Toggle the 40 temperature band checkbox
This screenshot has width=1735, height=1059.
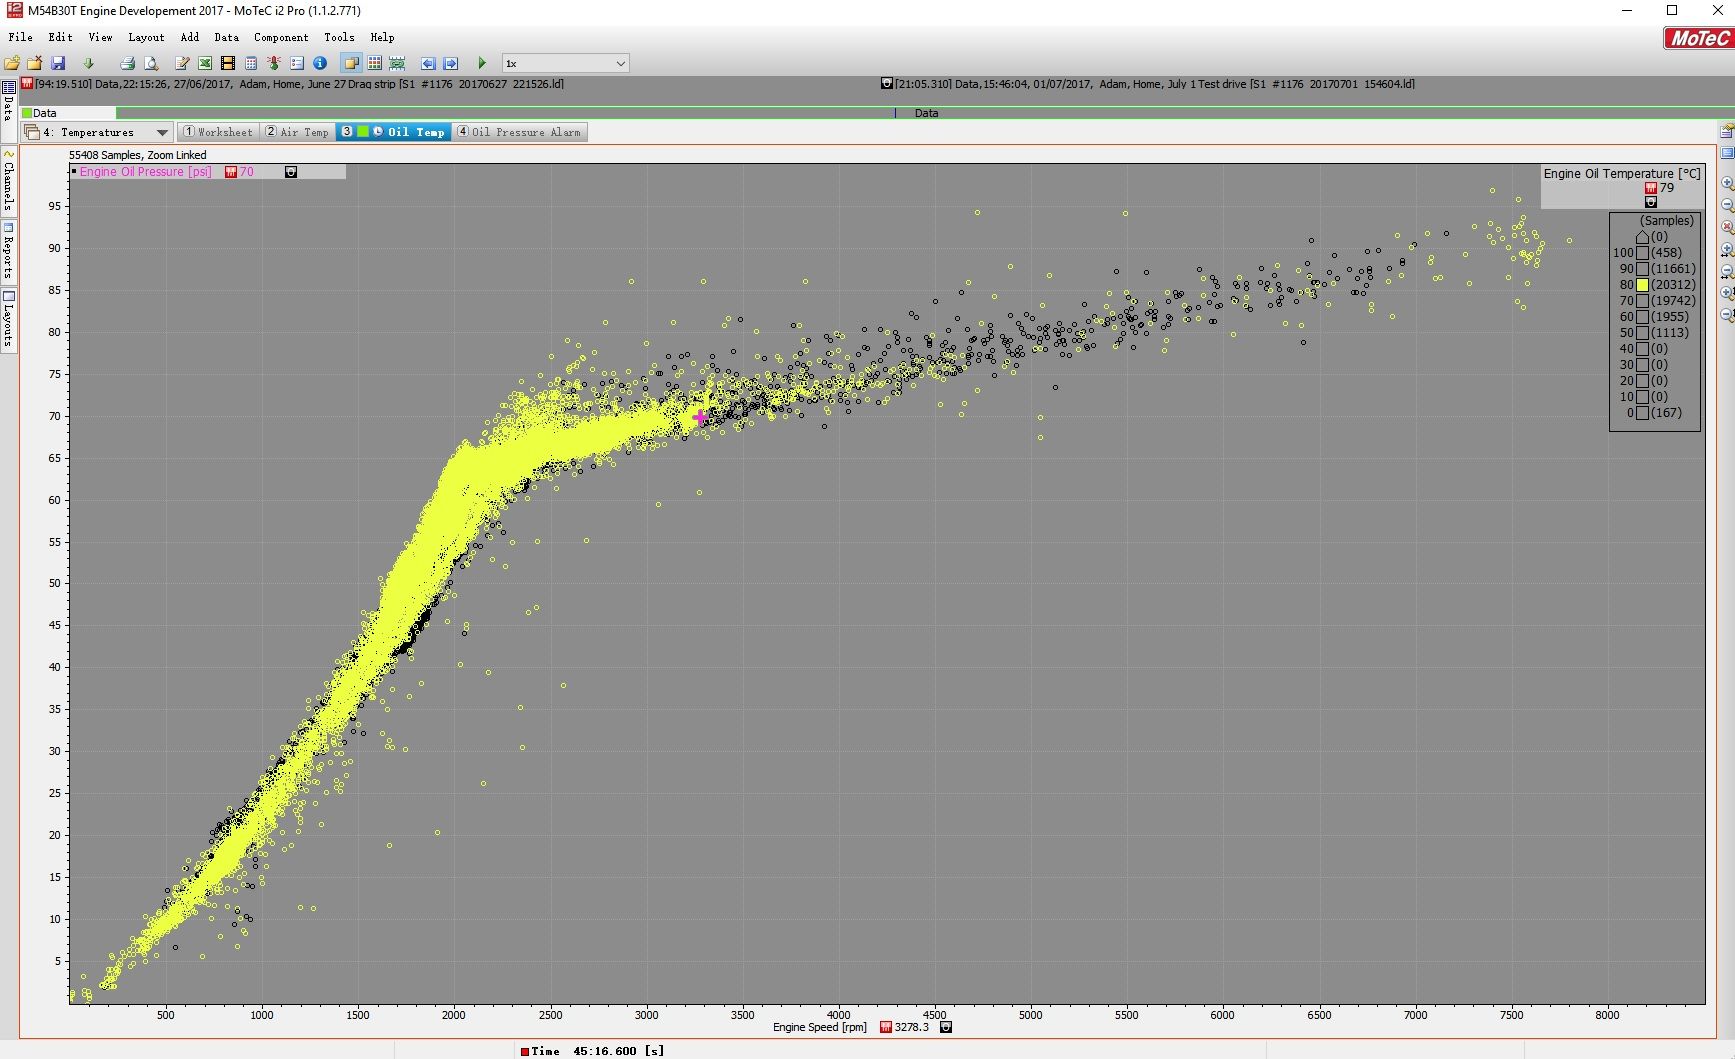(x=1642, y=349)
